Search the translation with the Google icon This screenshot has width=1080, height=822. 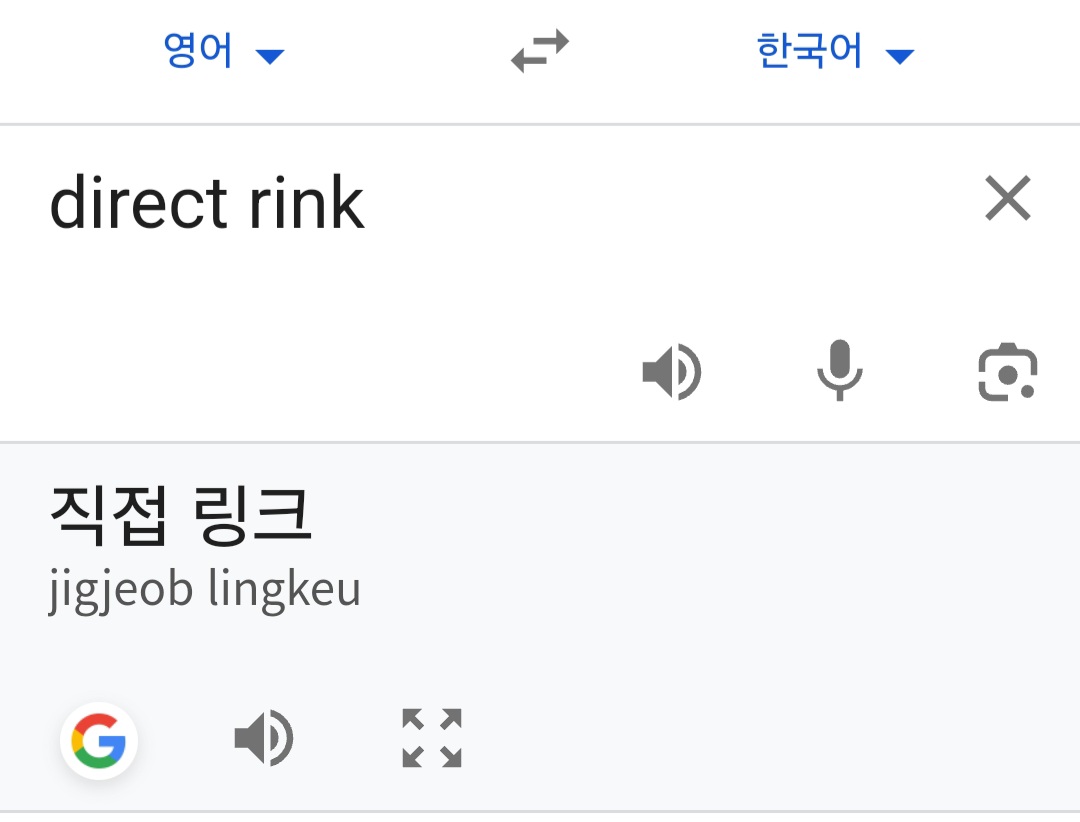point(99,741)
